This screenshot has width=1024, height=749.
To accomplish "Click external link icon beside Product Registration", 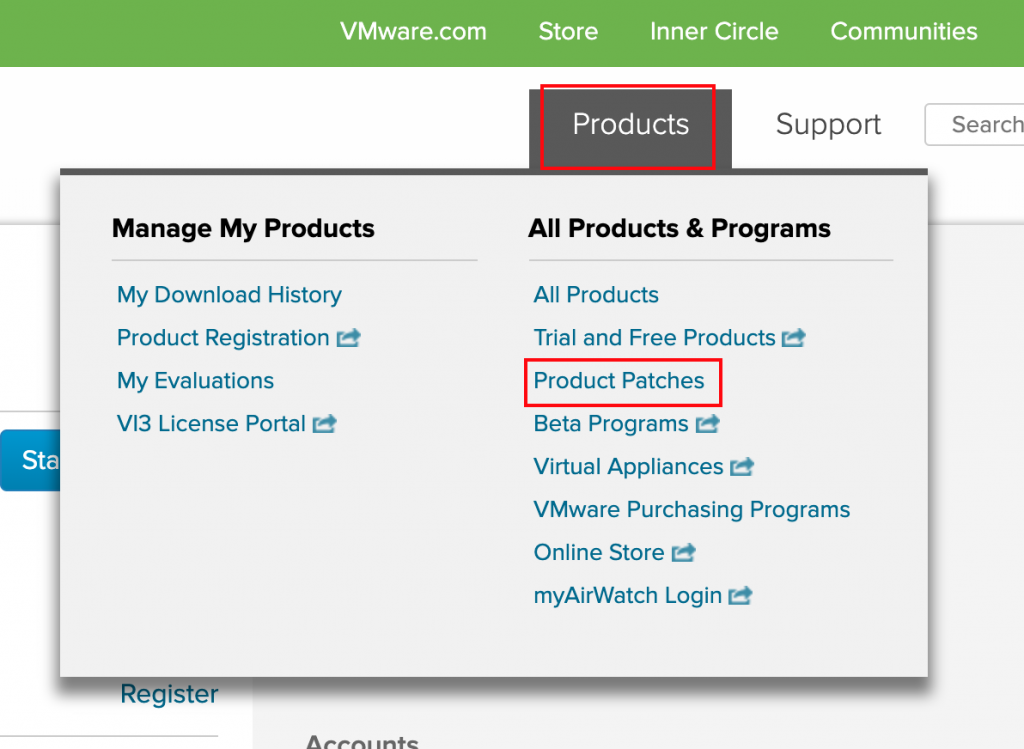I will tap(348, 339).
